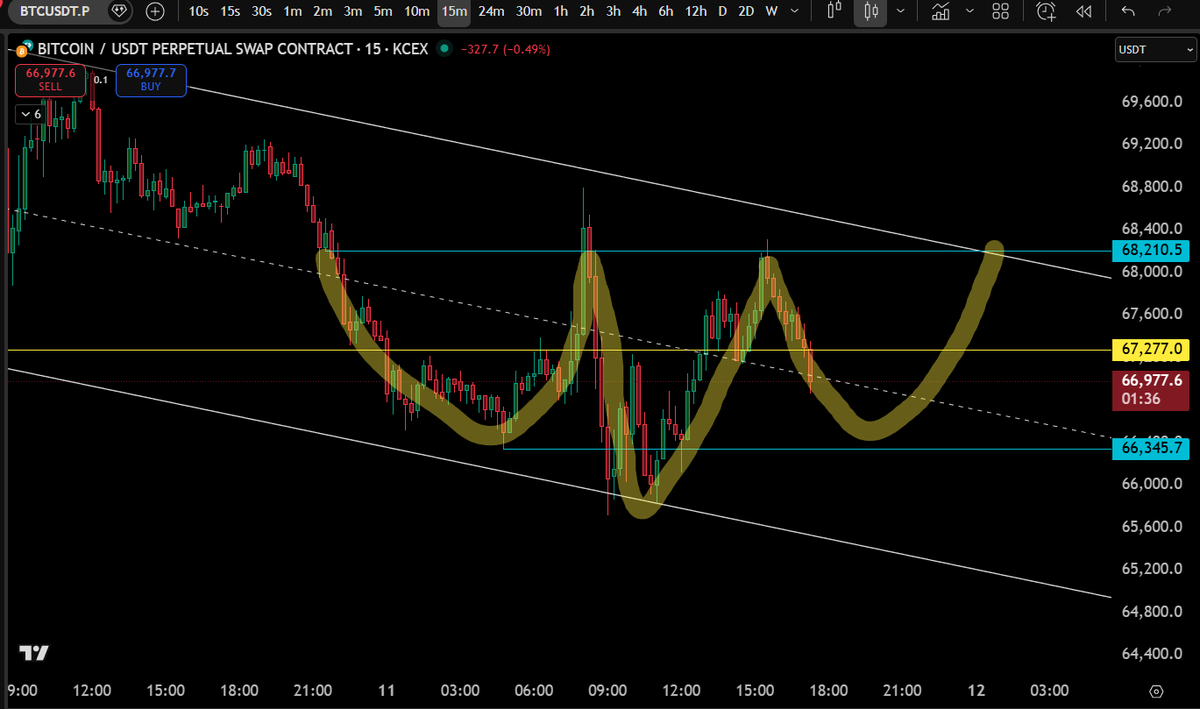The image size is (1200, 709).
Task: Start bar replay with the rewind icon
Action: 1083,11
